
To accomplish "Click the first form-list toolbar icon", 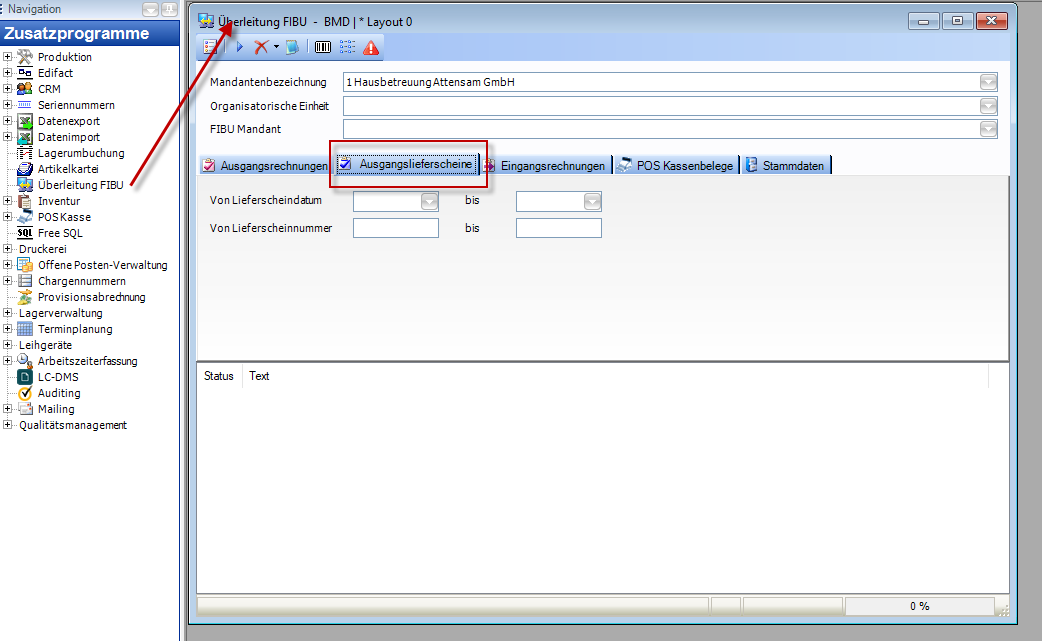I will [211, 47].
